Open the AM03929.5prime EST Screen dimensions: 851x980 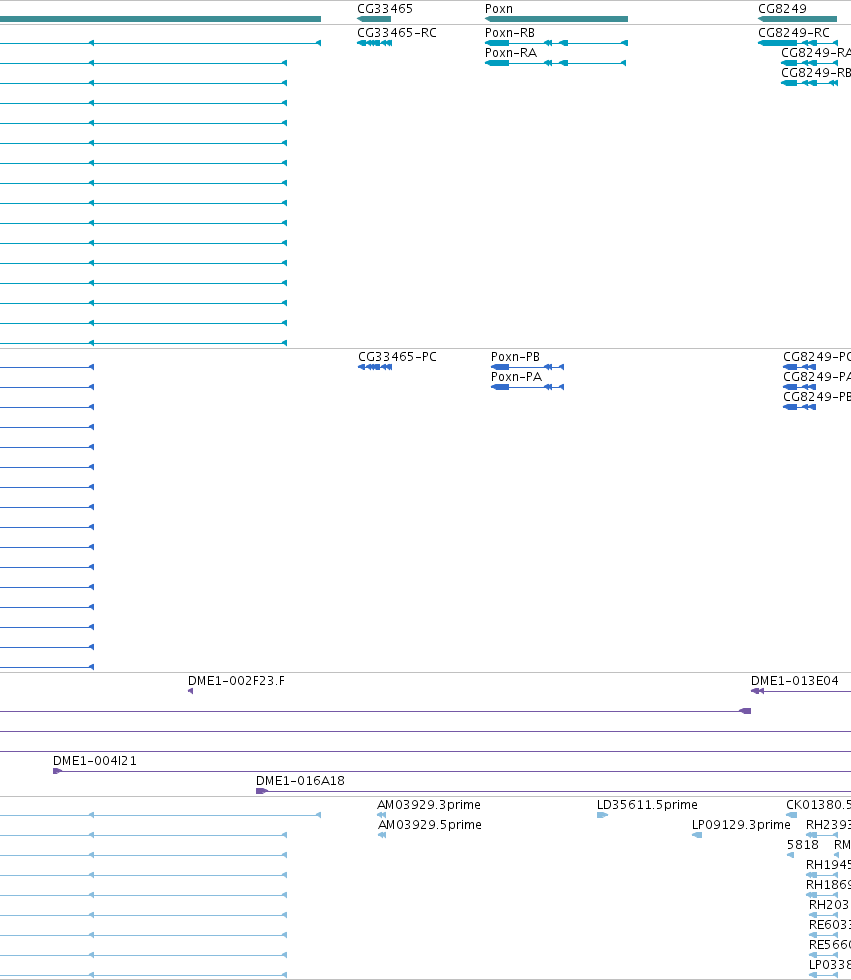382,835
